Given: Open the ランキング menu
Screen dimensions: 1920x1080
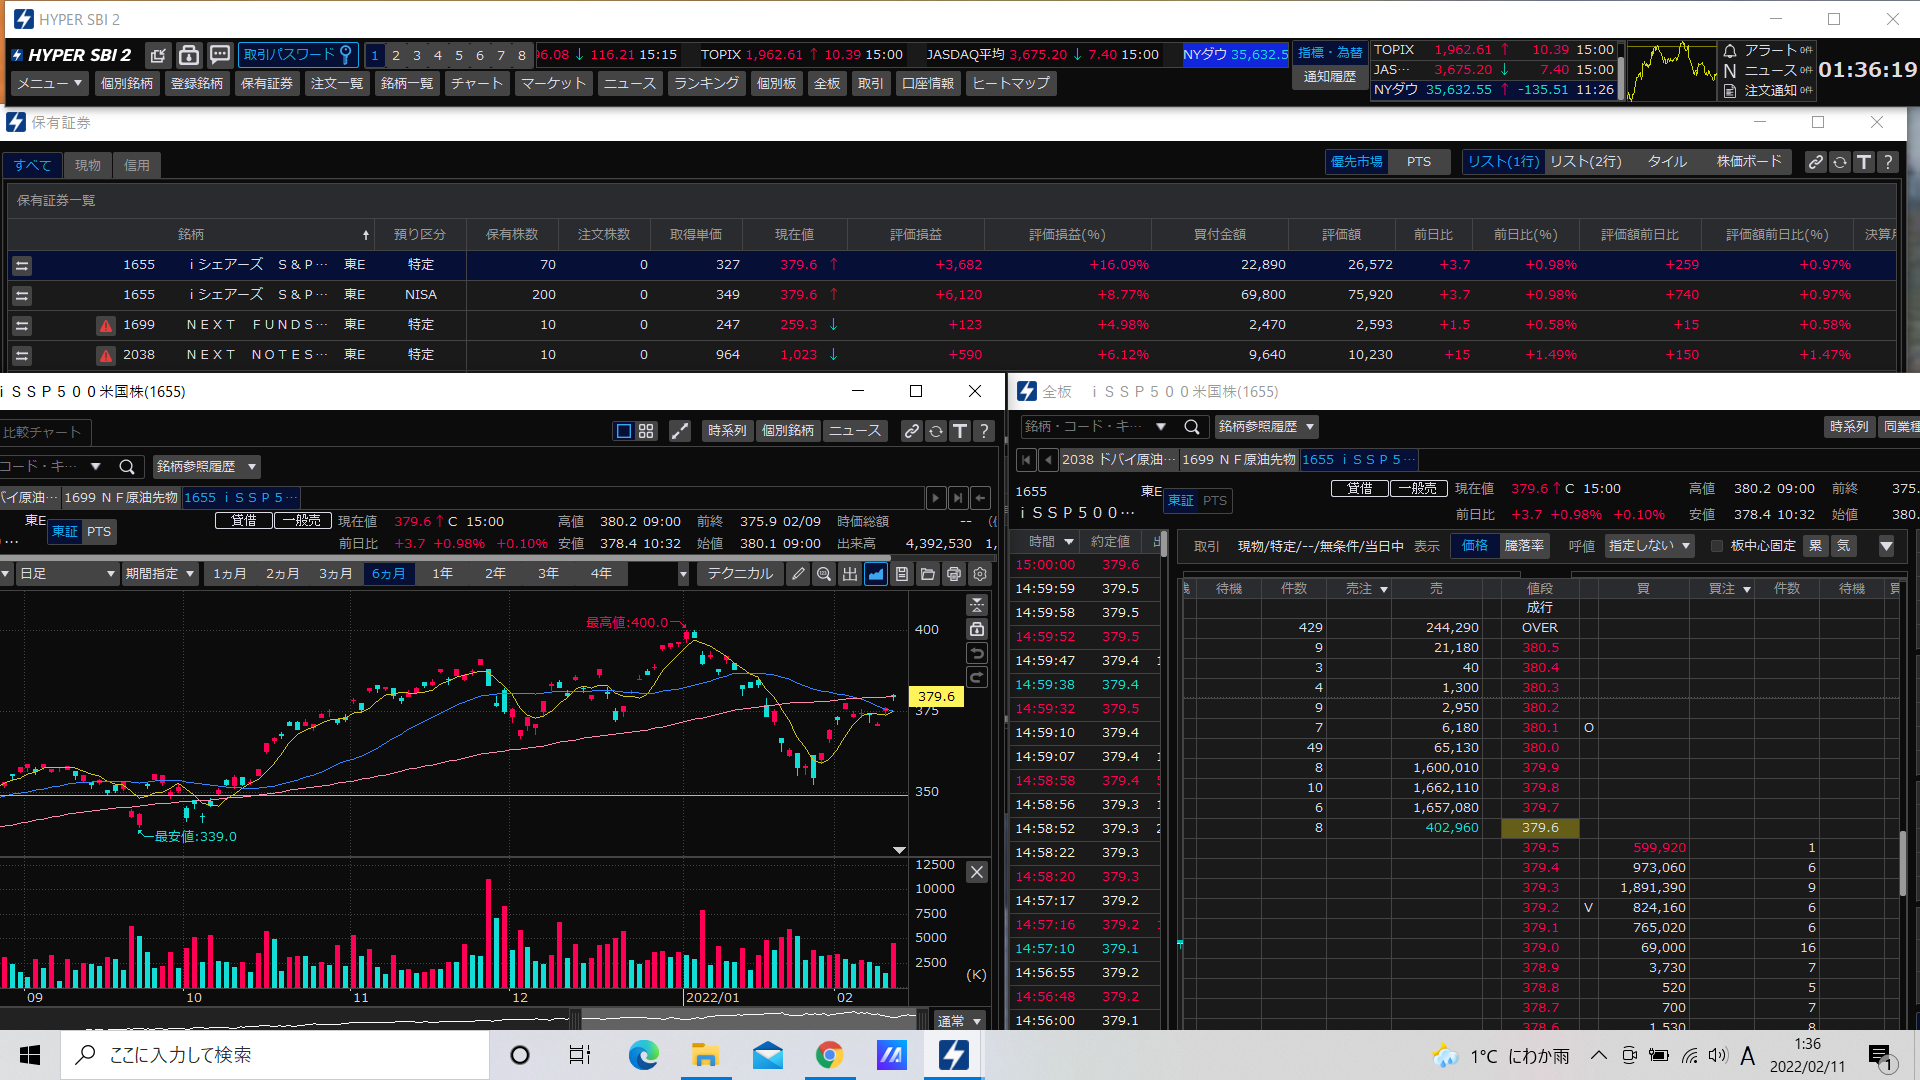Looking at the screenshot, I should 706,84.
